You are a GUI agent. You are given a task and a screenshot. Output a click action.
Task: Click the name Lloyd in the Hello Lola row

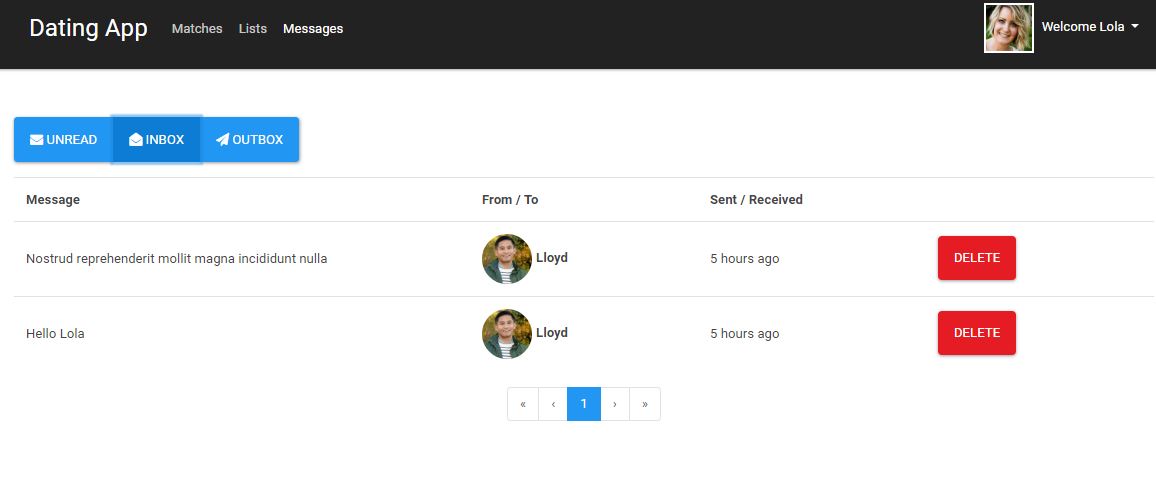coord(551,333)
